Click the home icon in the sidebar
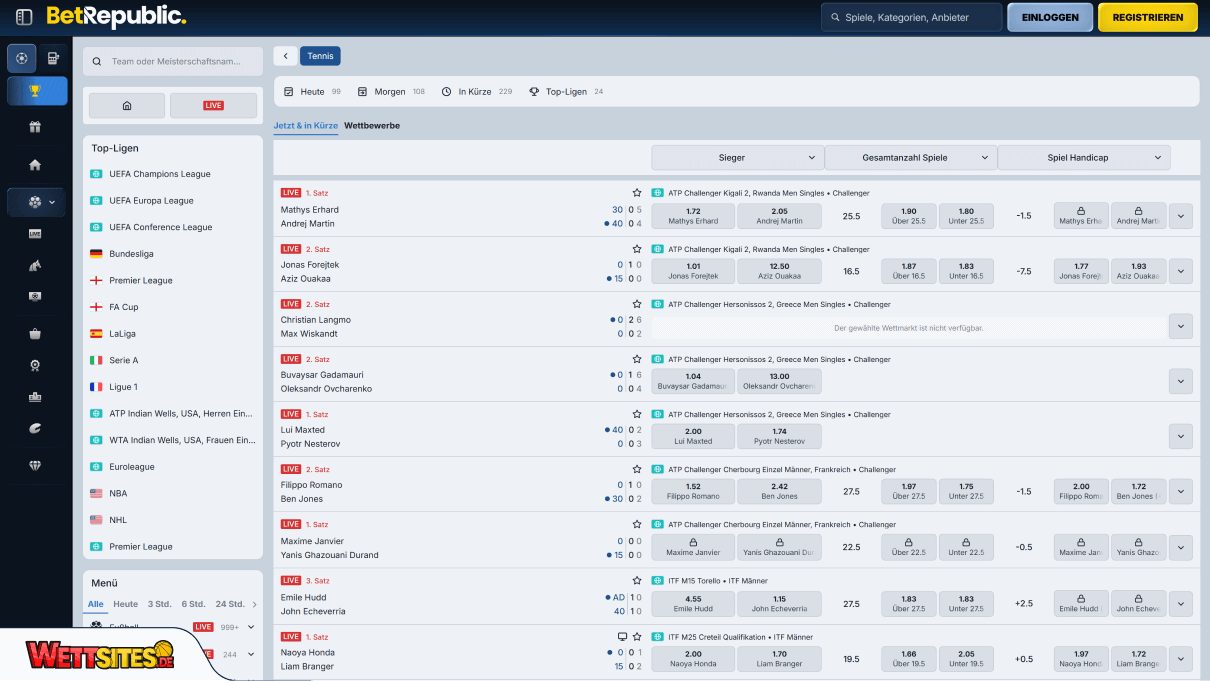This screenshot has height=681, width=1210. pos(36,164)
